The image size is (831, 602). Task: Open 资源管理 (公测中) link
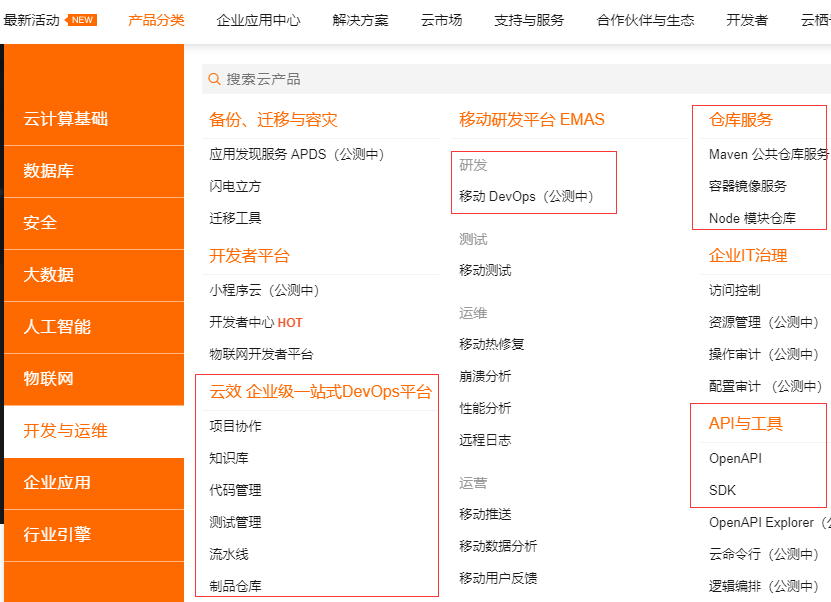coord(764,322)
